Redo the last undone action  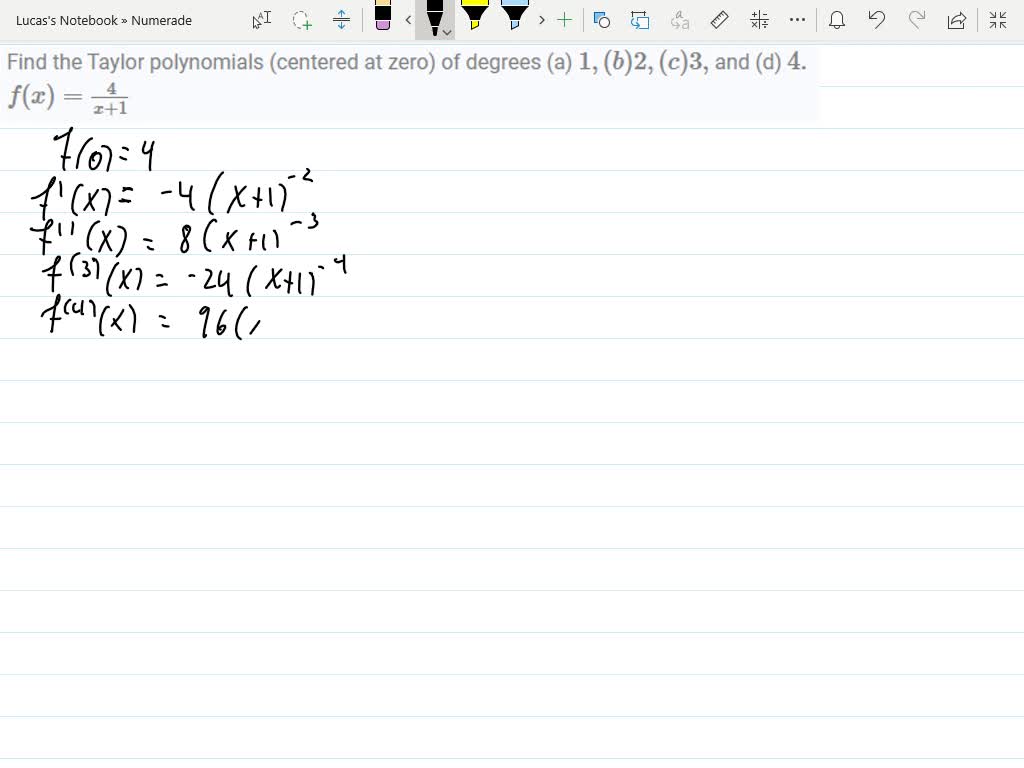click(x=917, y=20)
